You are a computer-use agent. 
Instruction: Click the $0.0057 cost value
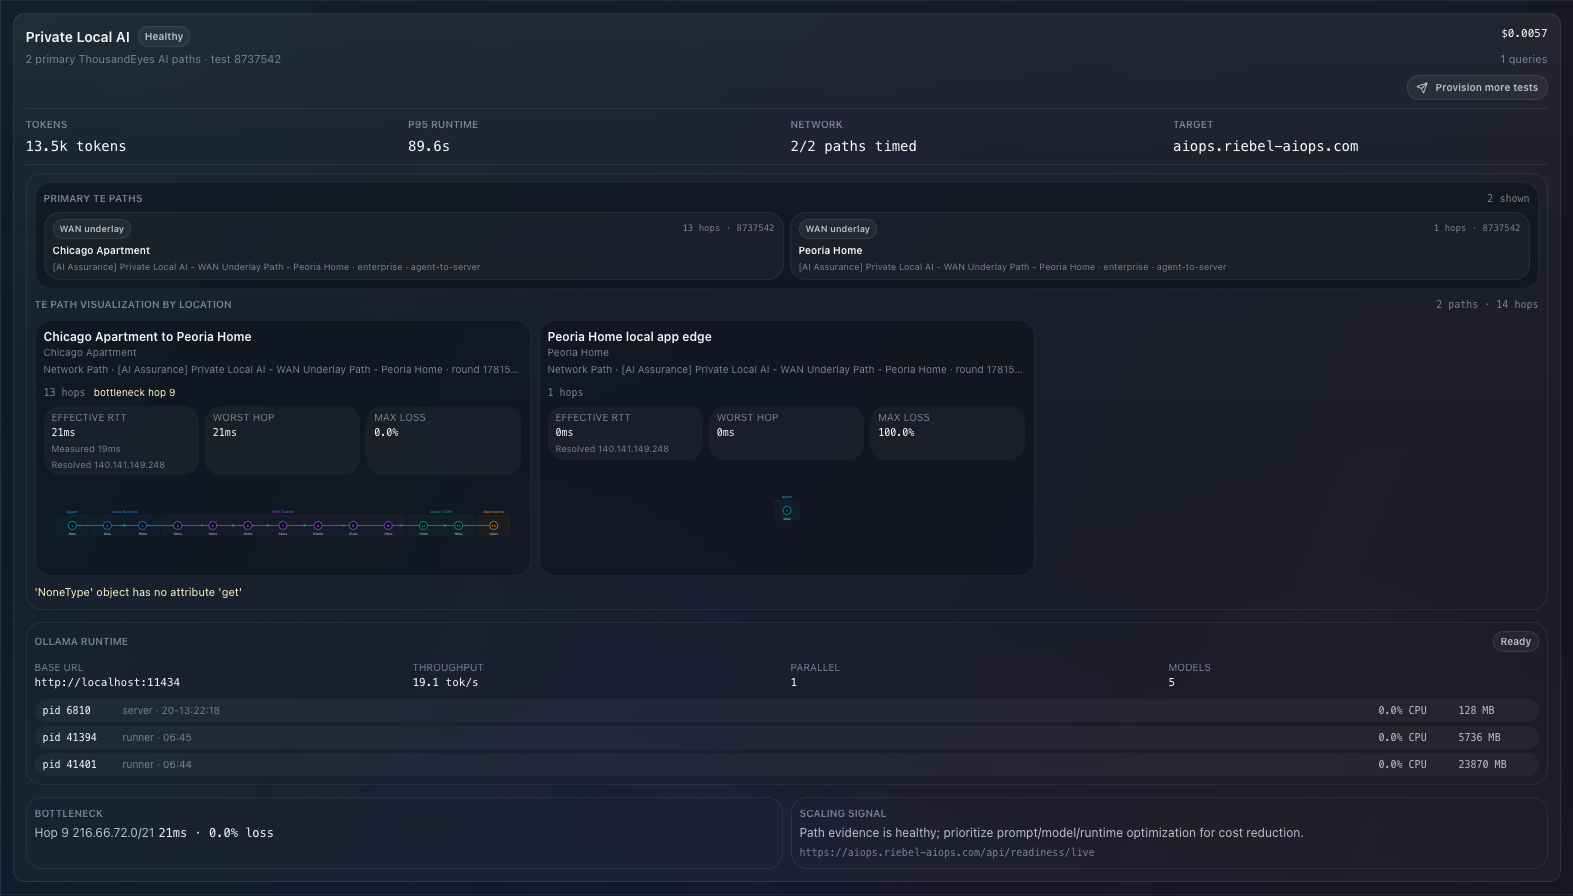click(x=1524, y=34)
